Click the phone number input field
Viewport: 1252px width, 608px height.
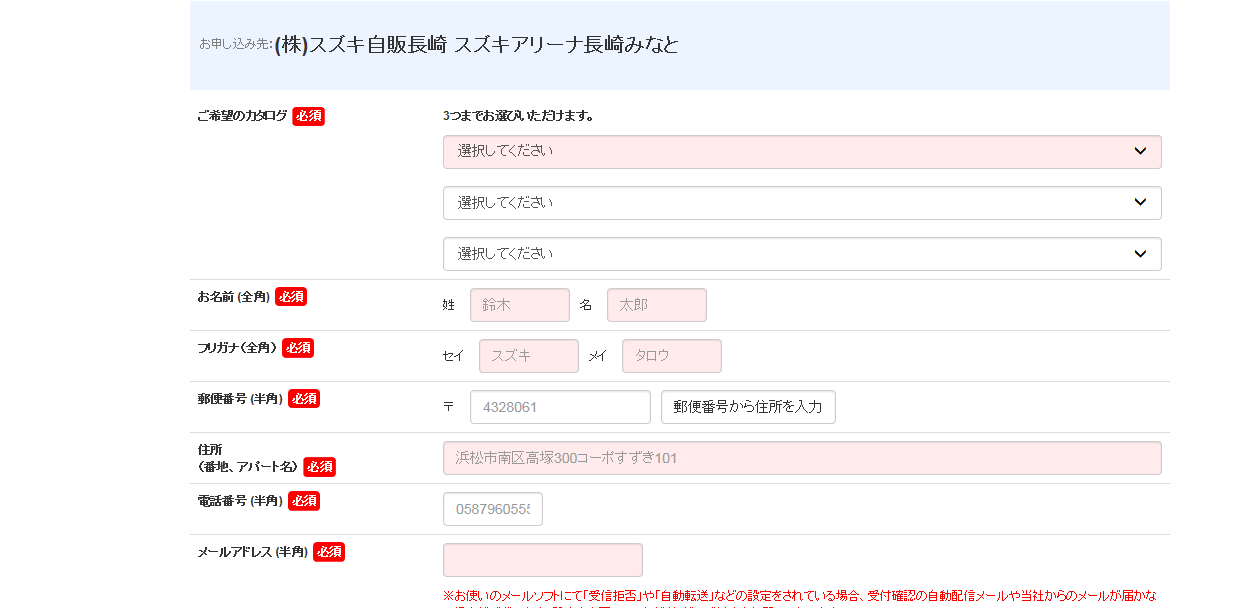pos(493,509)
